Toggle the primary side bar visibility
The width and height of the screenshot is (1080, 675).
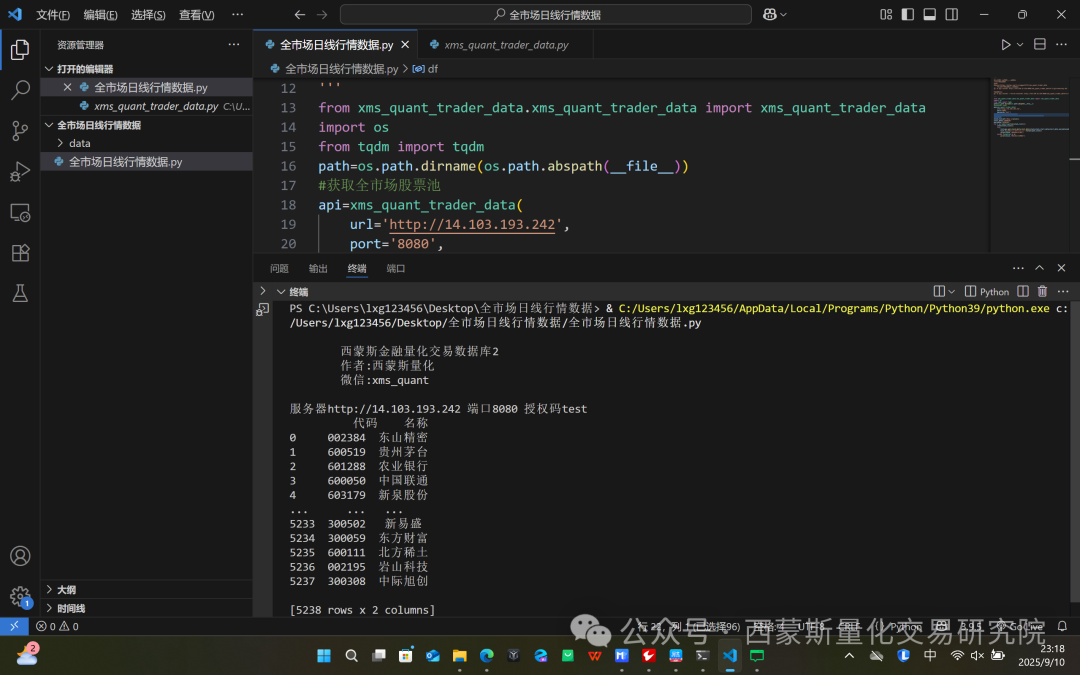click(908, 14)
